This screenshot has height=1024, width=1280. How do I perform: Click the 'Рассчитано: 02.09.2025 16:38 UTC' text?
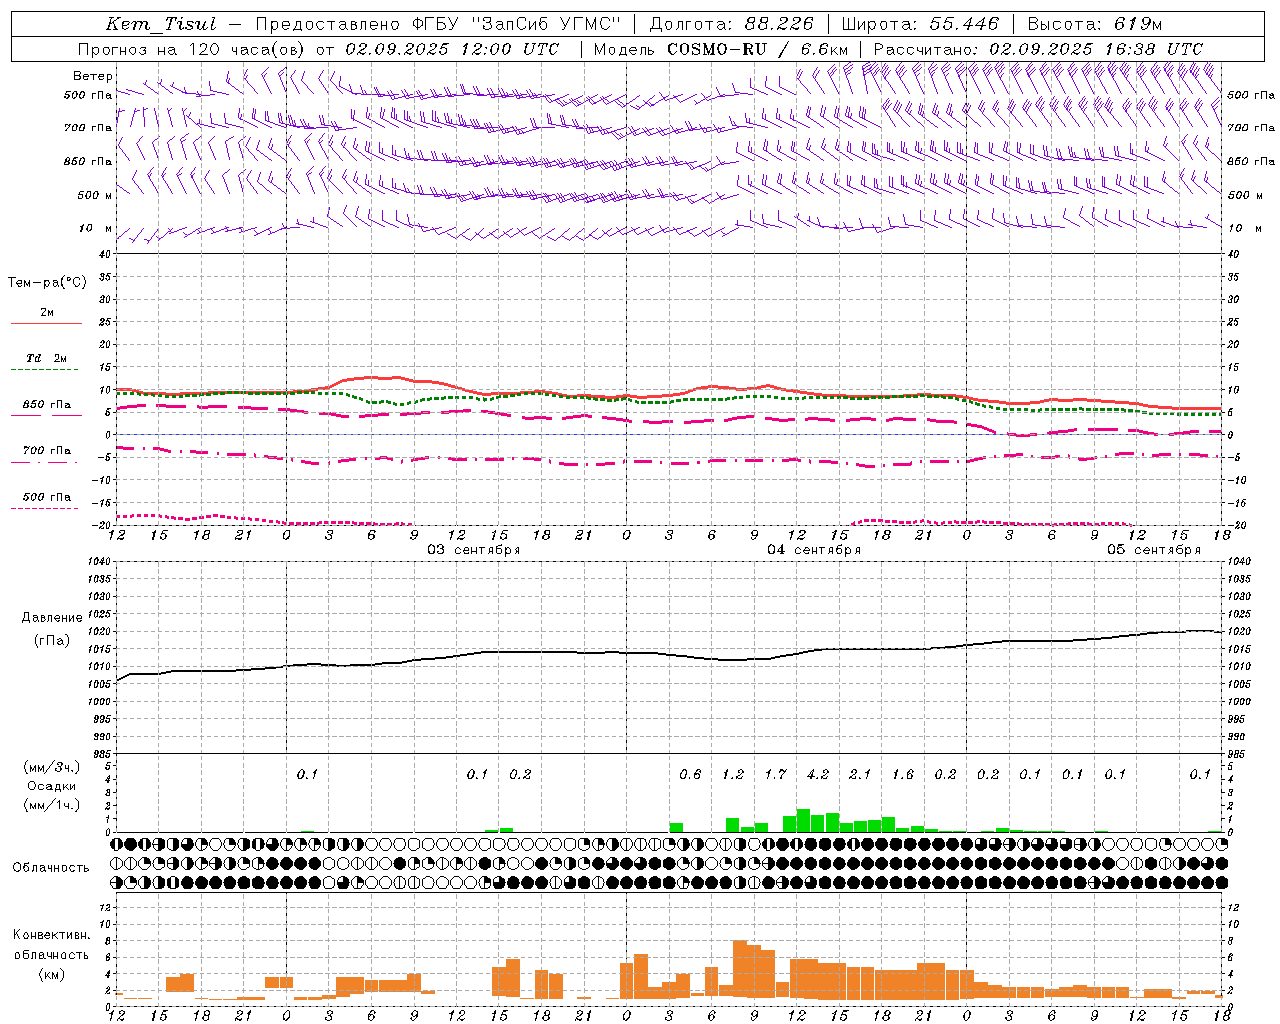(1038, 49)
